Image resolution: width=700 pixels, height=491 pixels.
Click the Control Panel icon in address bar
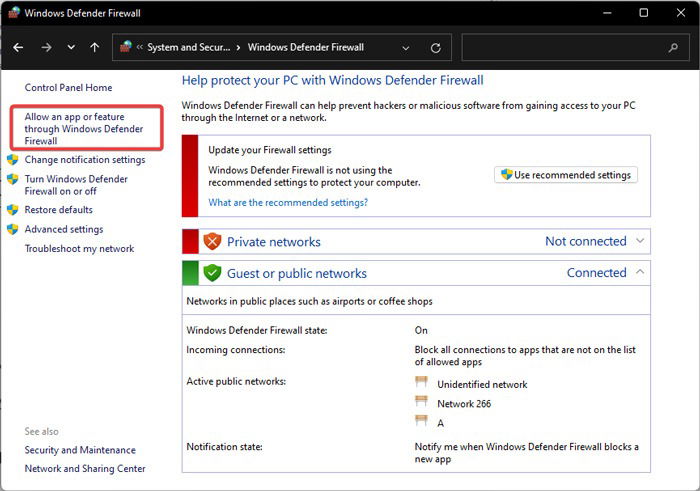click(126, 46)
